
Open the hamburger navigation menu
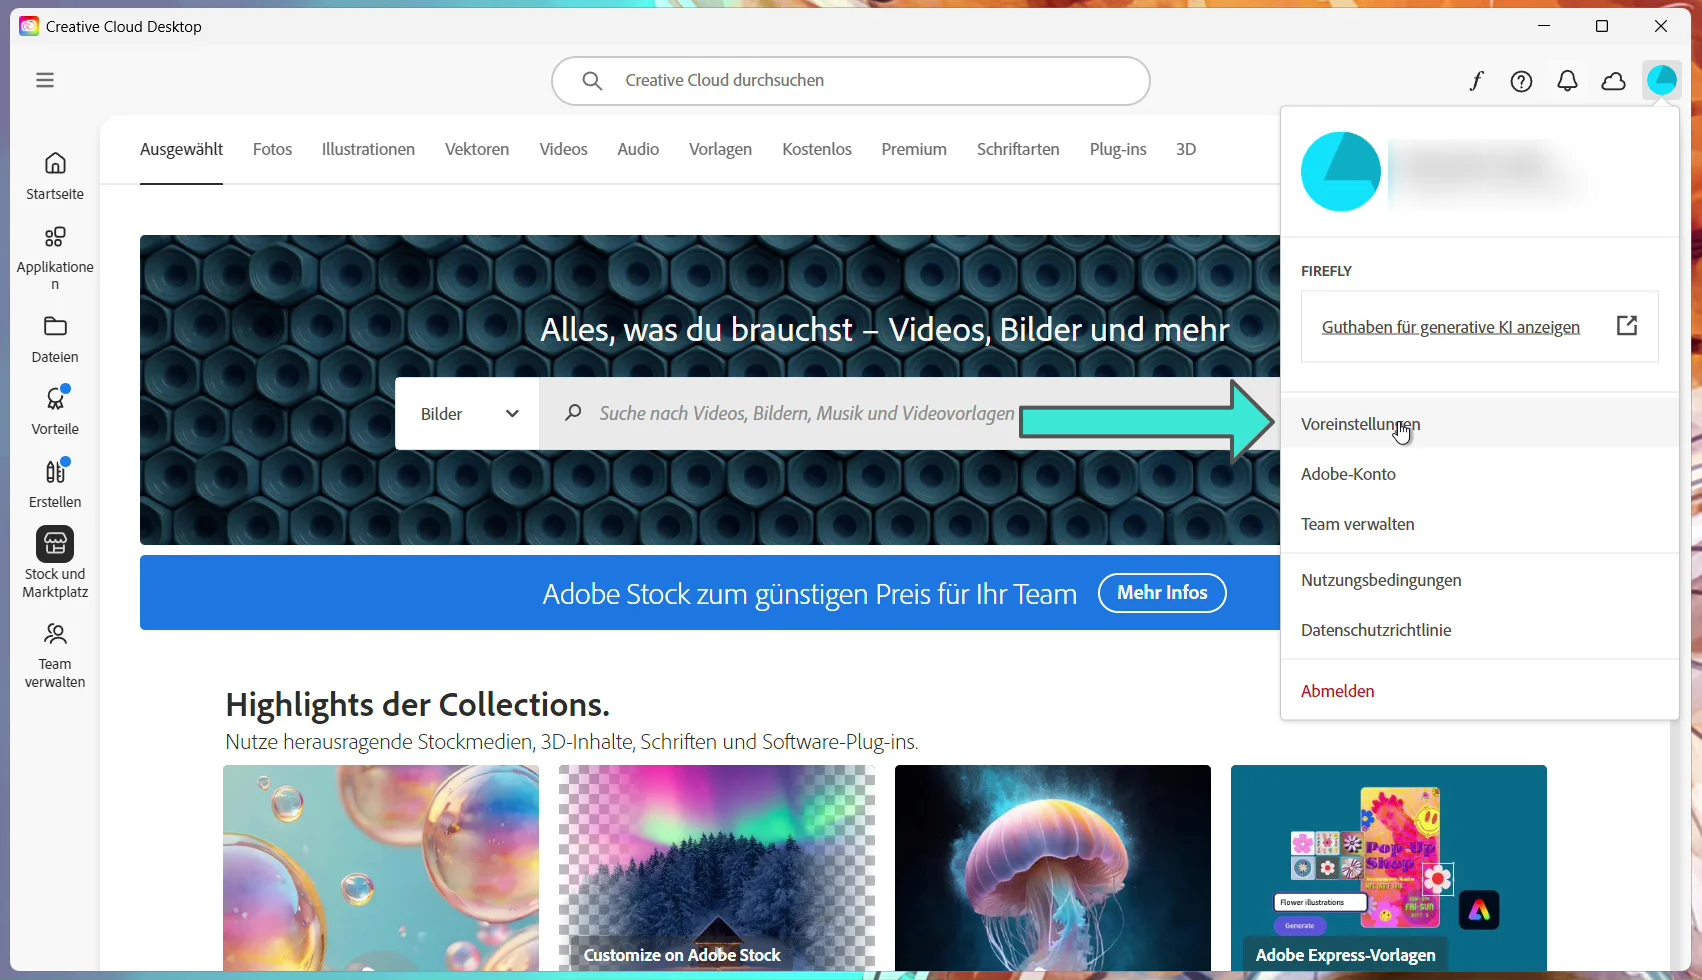(x=45, y=80)
